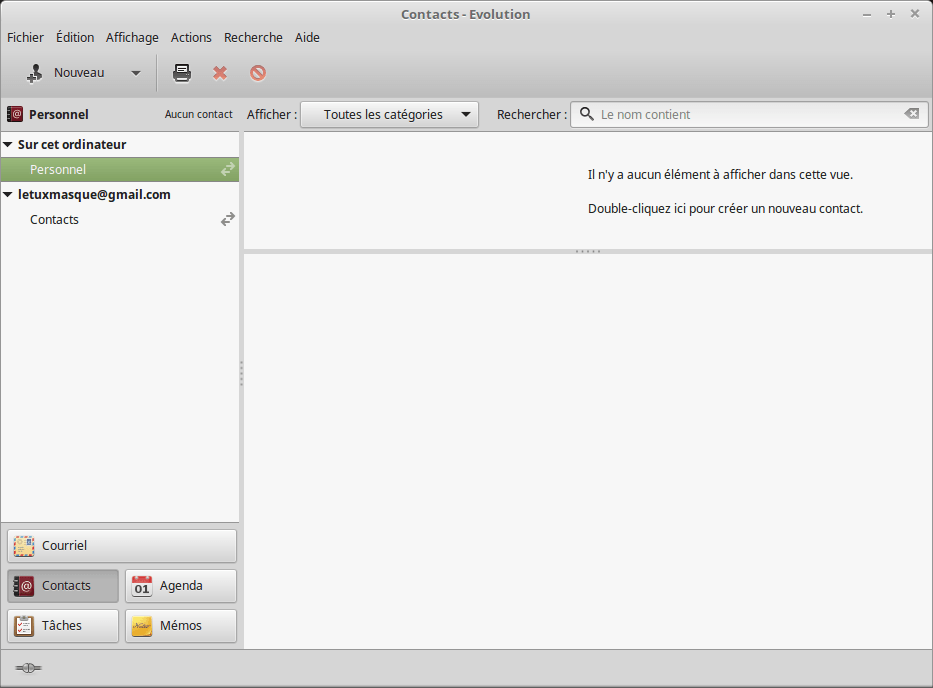Click the stop operation icon
The height and width of the screenshot is (688, 933).
pyautogui.click(x=258, y=73)
